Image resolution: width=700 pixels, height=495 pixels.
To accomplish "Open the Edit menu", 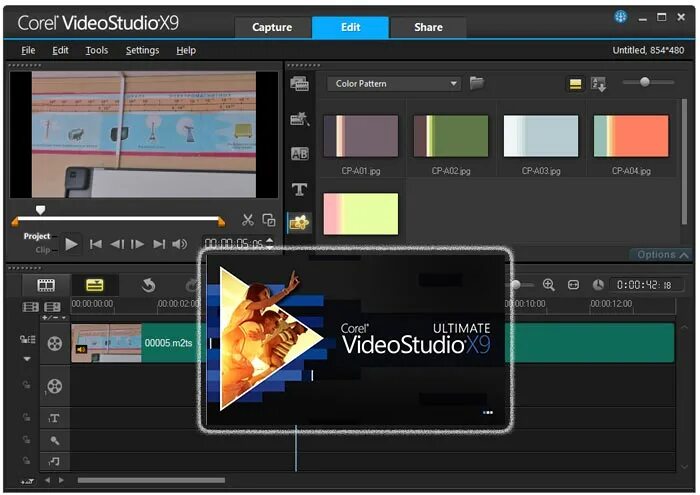I will (60, 50).
